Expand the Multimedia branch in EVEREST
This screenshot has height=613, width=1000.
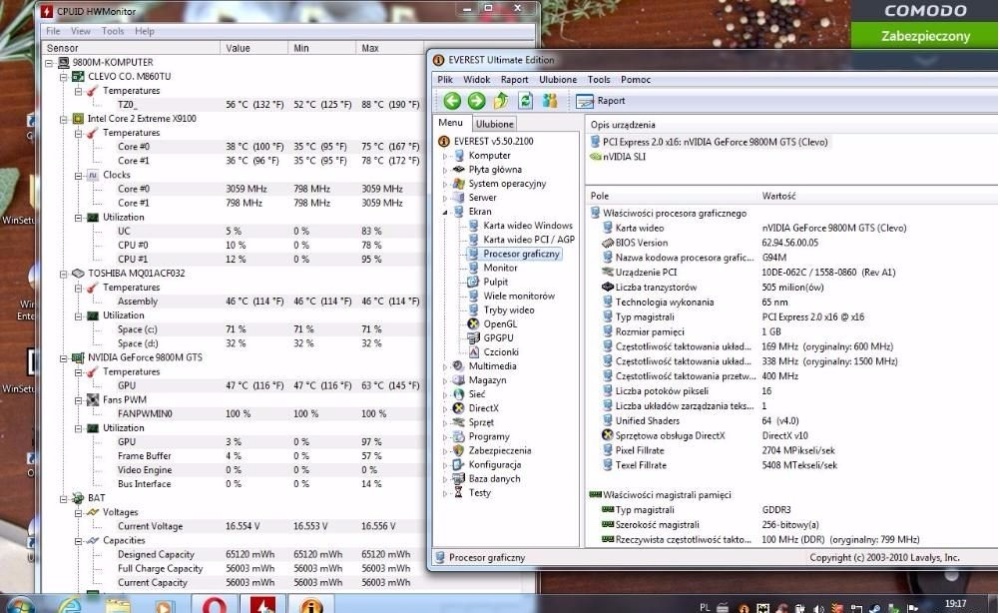(x=445, y=367)
